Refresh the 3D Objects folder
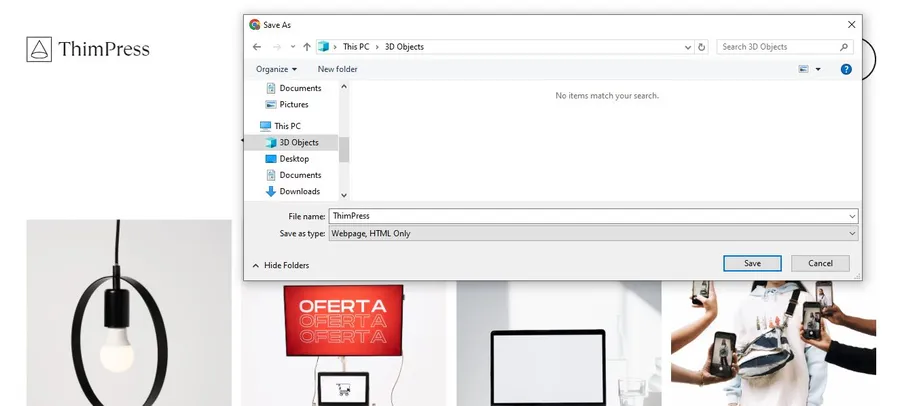The width and height of the screenshot is (900, 406). coord(701,47)
